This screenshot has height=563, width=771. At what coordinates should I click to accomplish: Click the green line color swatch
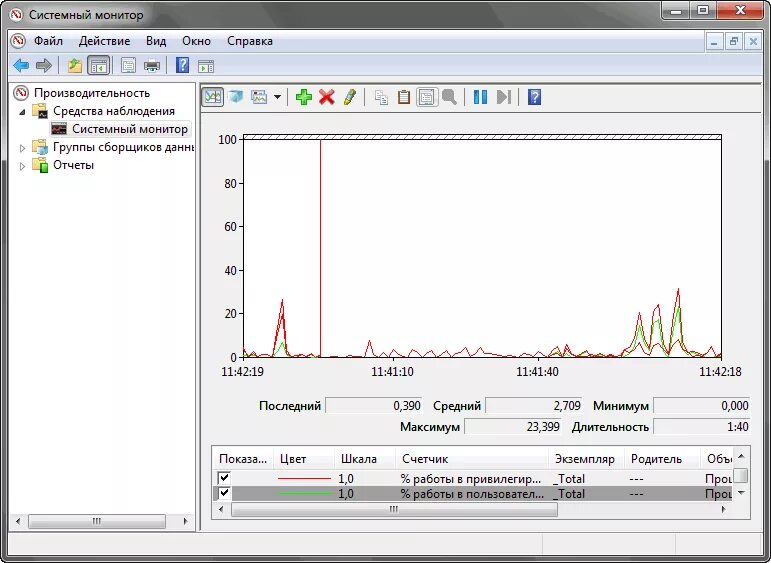click(x=304, y=493)
